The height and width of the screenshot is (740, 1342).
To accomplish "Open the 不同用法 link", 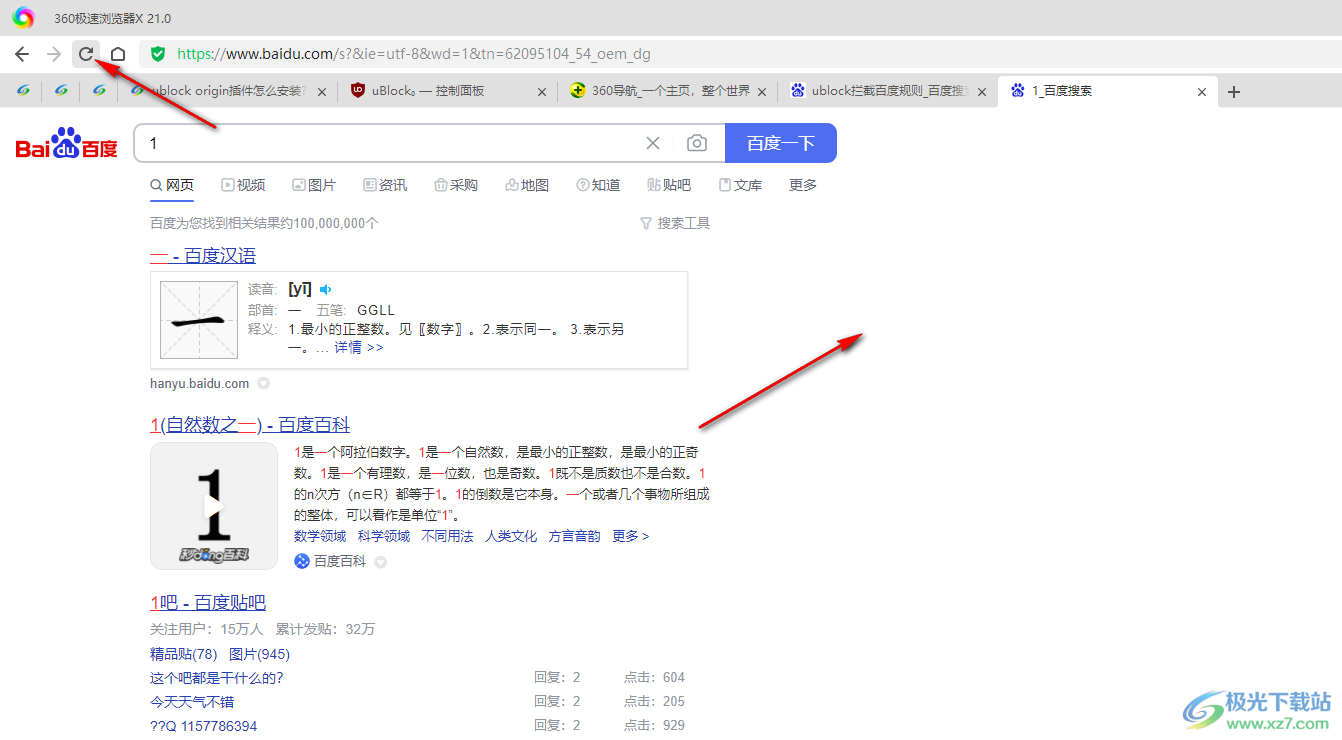I will pyautogui.click(x=447, y=536).
